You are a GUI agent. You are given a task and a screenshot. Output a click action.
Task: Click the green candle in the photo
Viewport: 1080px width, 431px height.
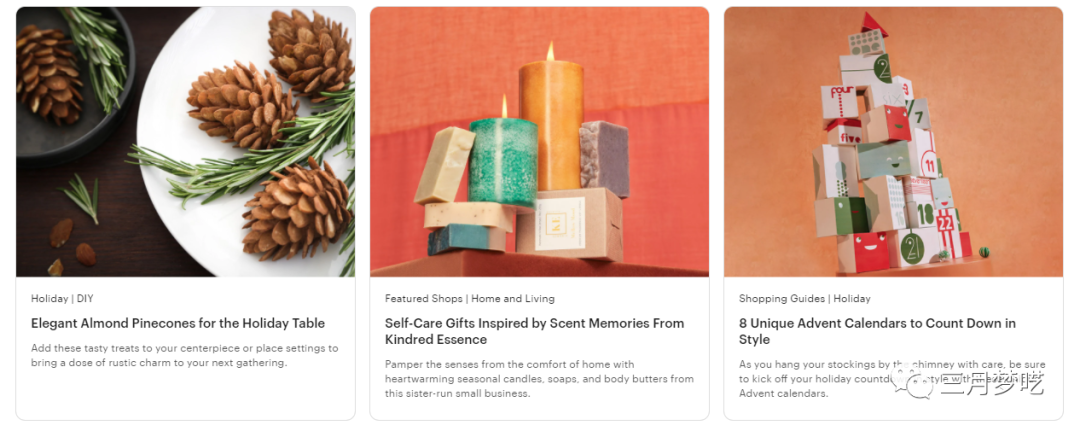tap(503, 162)
